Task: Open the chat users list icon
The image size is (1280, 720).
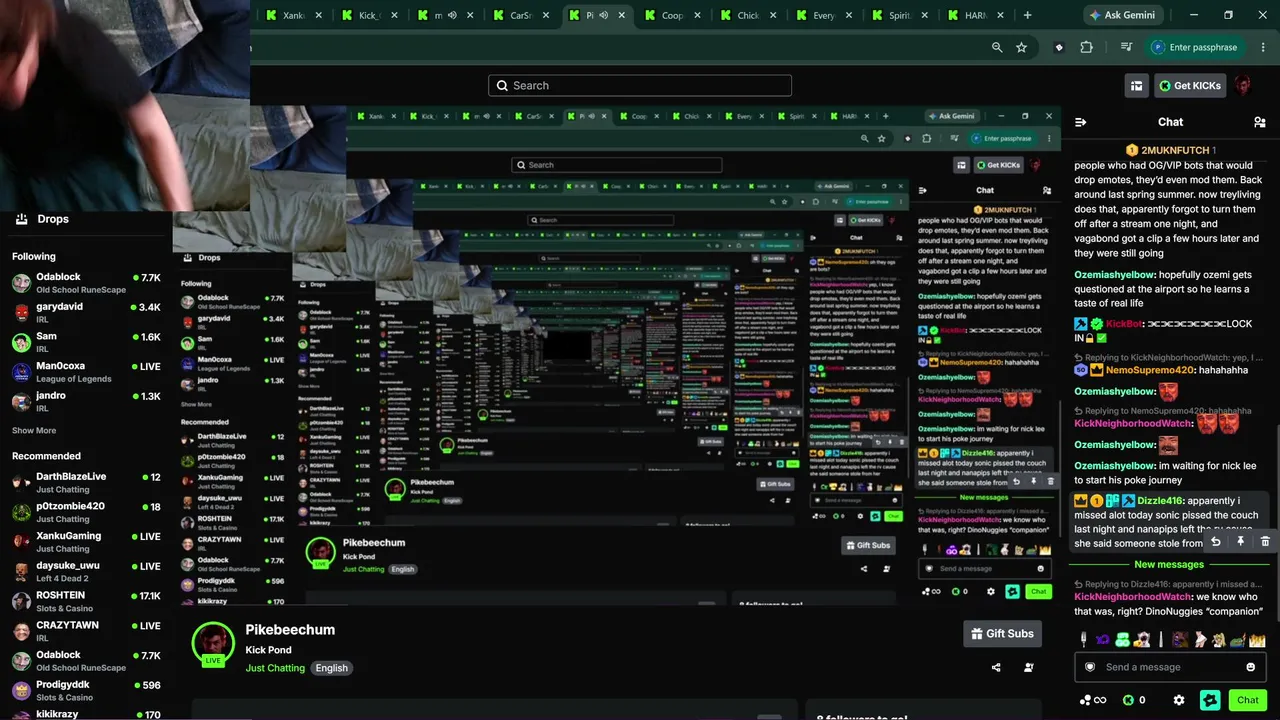Action: (x=1259, y=122)
